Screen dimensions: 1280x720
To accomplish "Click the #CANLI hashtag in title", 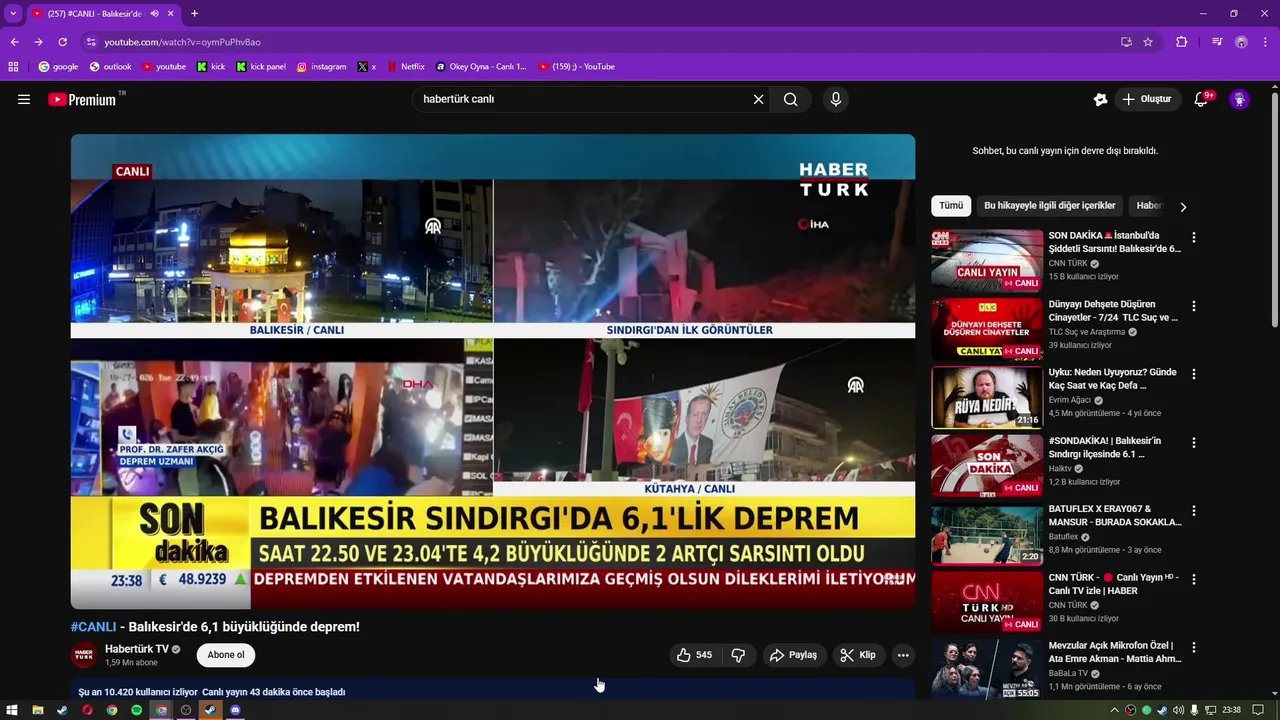I will tap(93, 627).
